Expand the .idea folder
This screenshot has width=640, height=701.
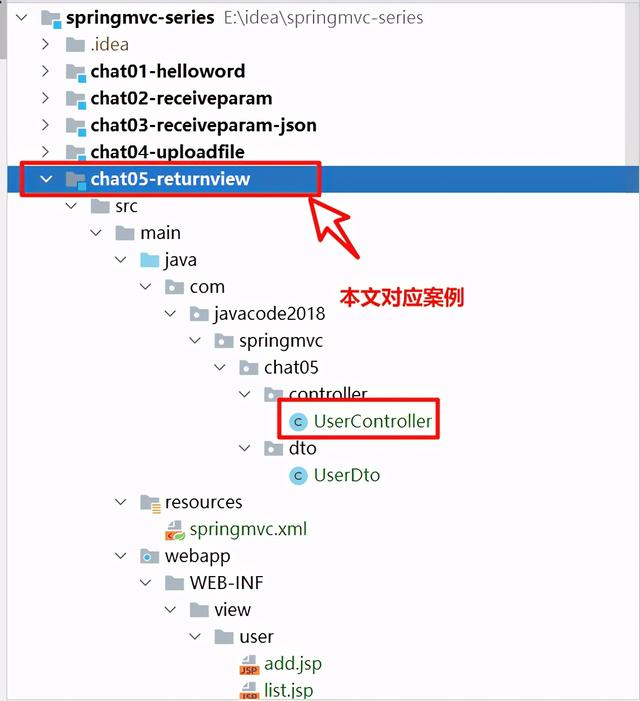tap(45, 44)
